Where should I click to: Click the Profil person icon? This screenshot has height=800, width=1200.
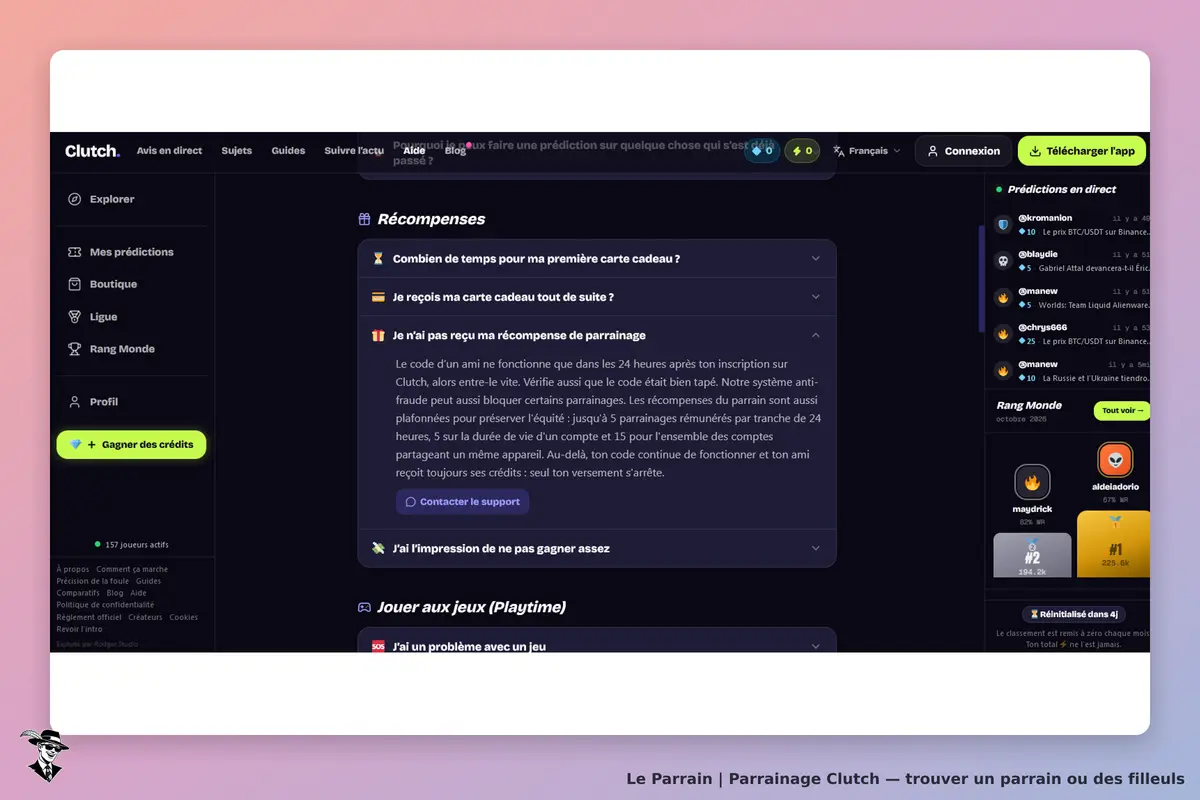coord(74,402)
